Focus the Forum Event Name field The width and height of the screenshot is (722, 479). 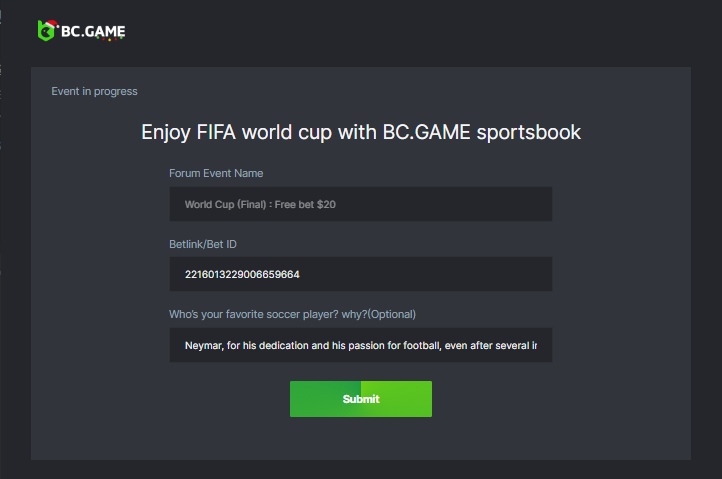click(361, 204)
